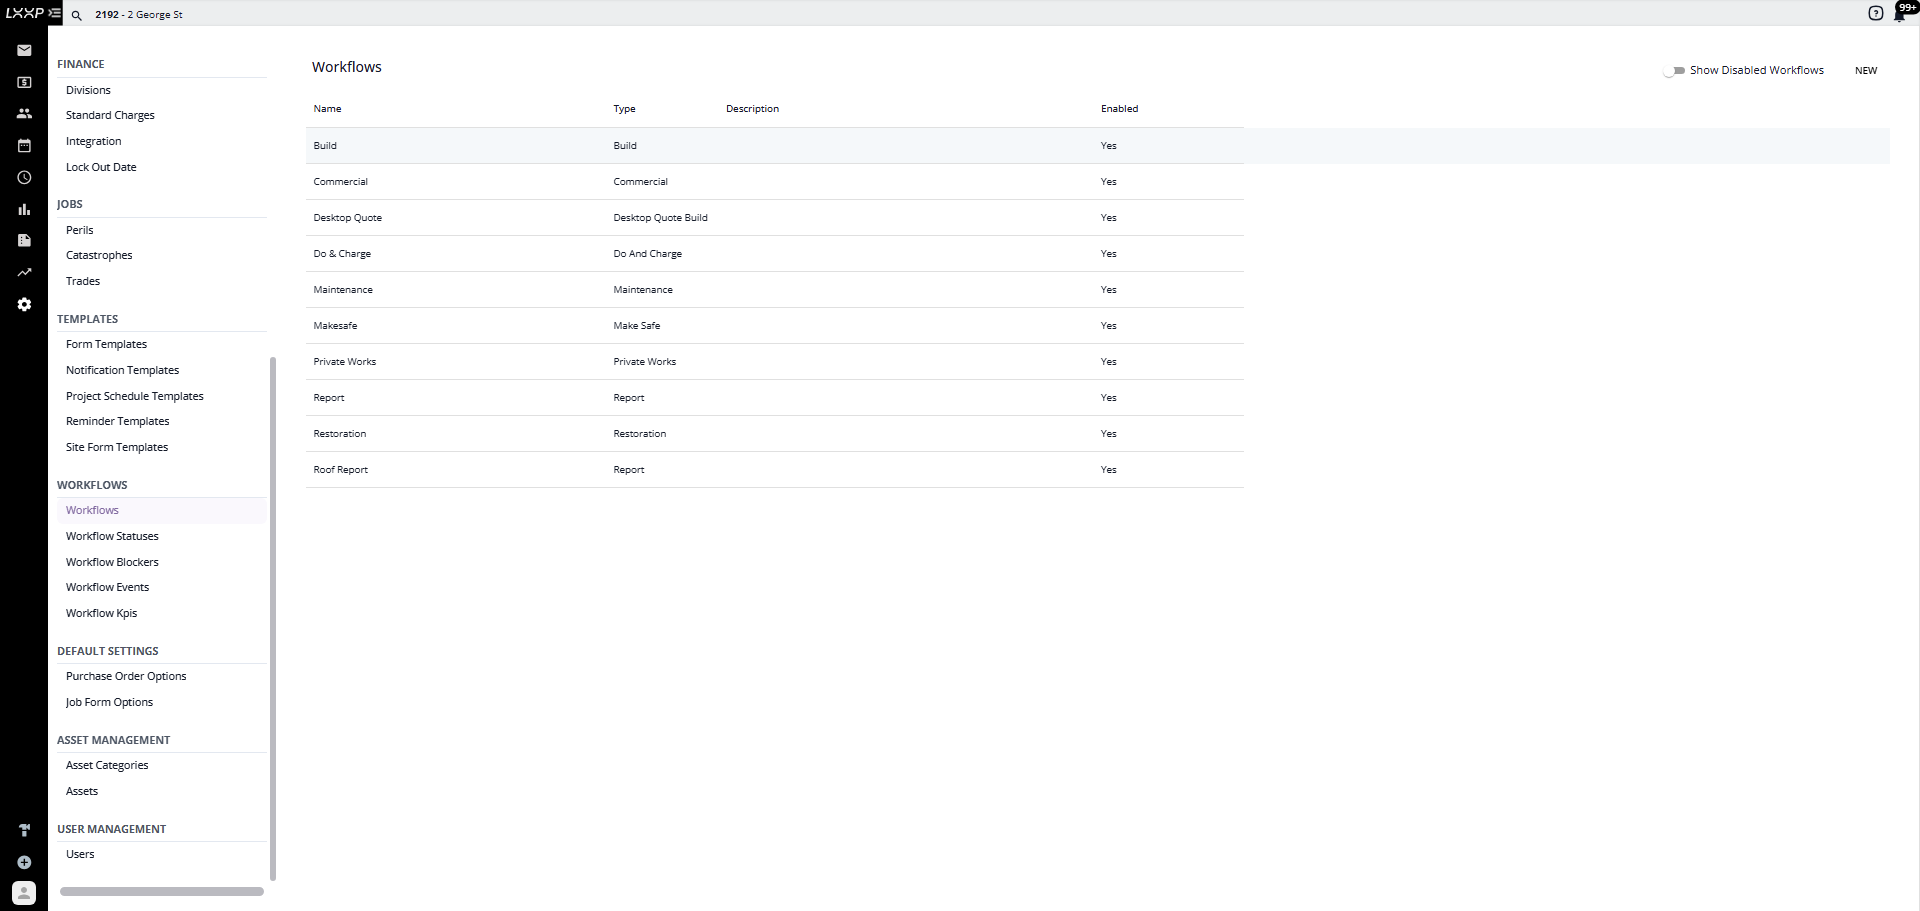Click the search magnifier in top bar
This screenshot has width=1920, height=911.
77,15
